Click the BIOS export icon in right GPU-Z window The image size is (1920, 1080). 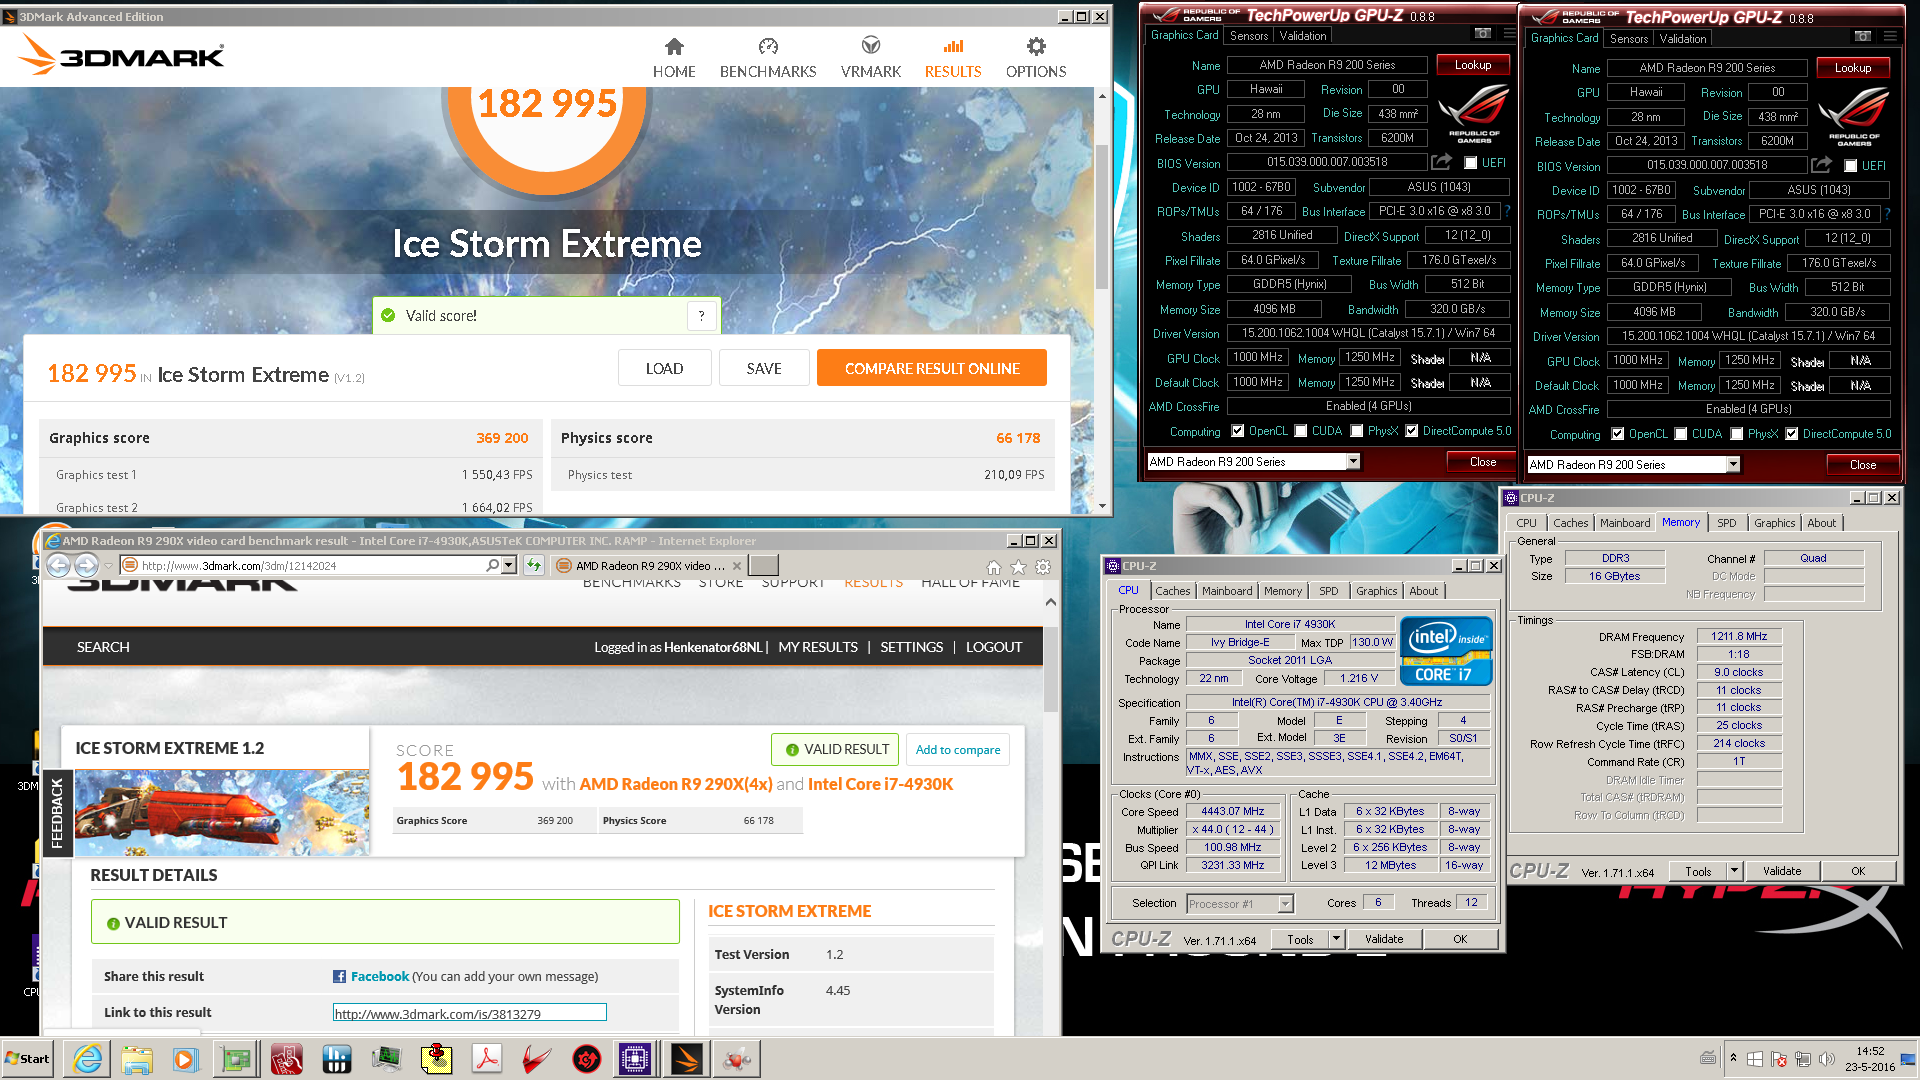[1821, 165]
